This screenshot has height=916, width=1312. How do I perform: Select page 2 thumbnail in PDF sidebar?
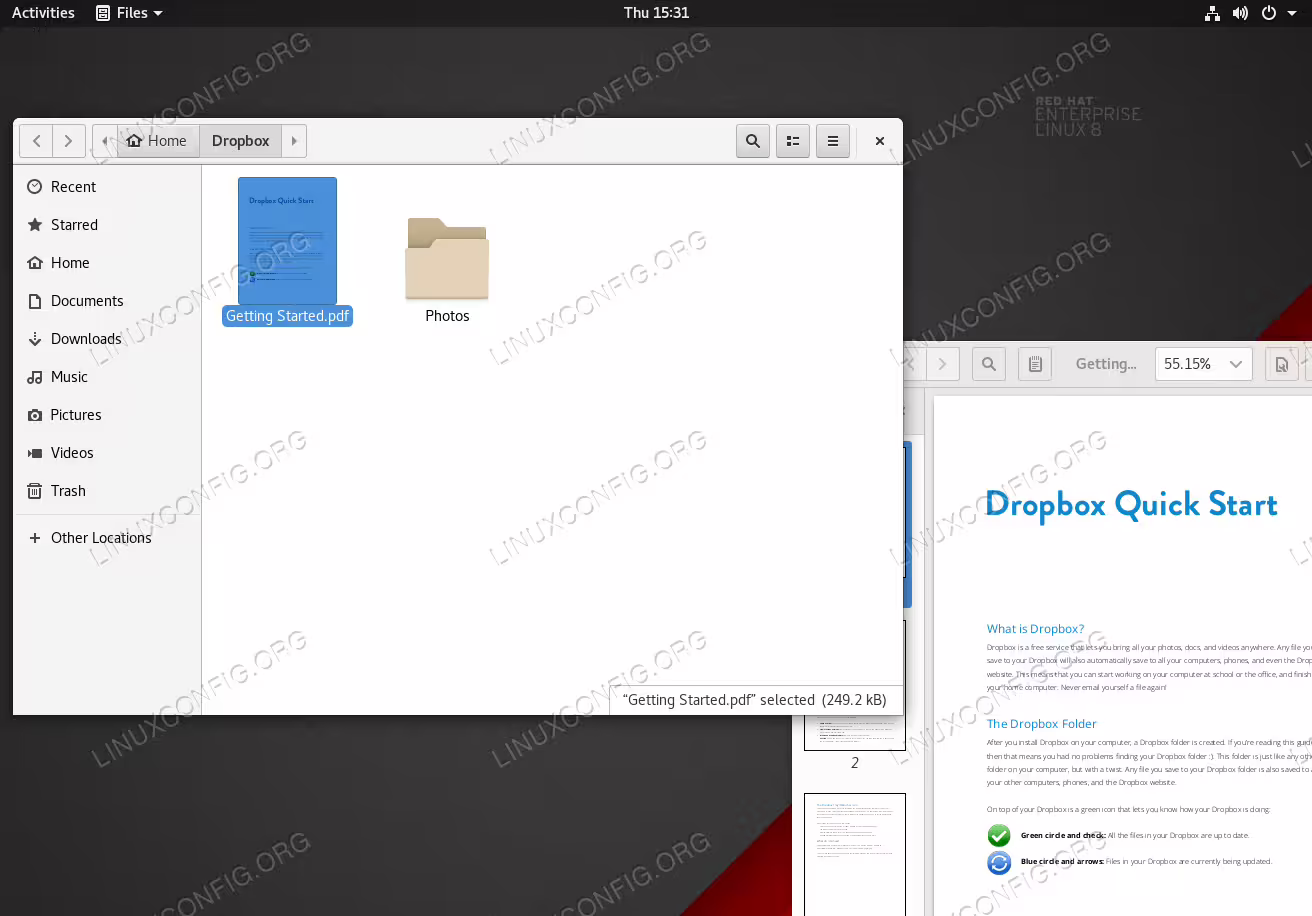click(x=855, y=732)
